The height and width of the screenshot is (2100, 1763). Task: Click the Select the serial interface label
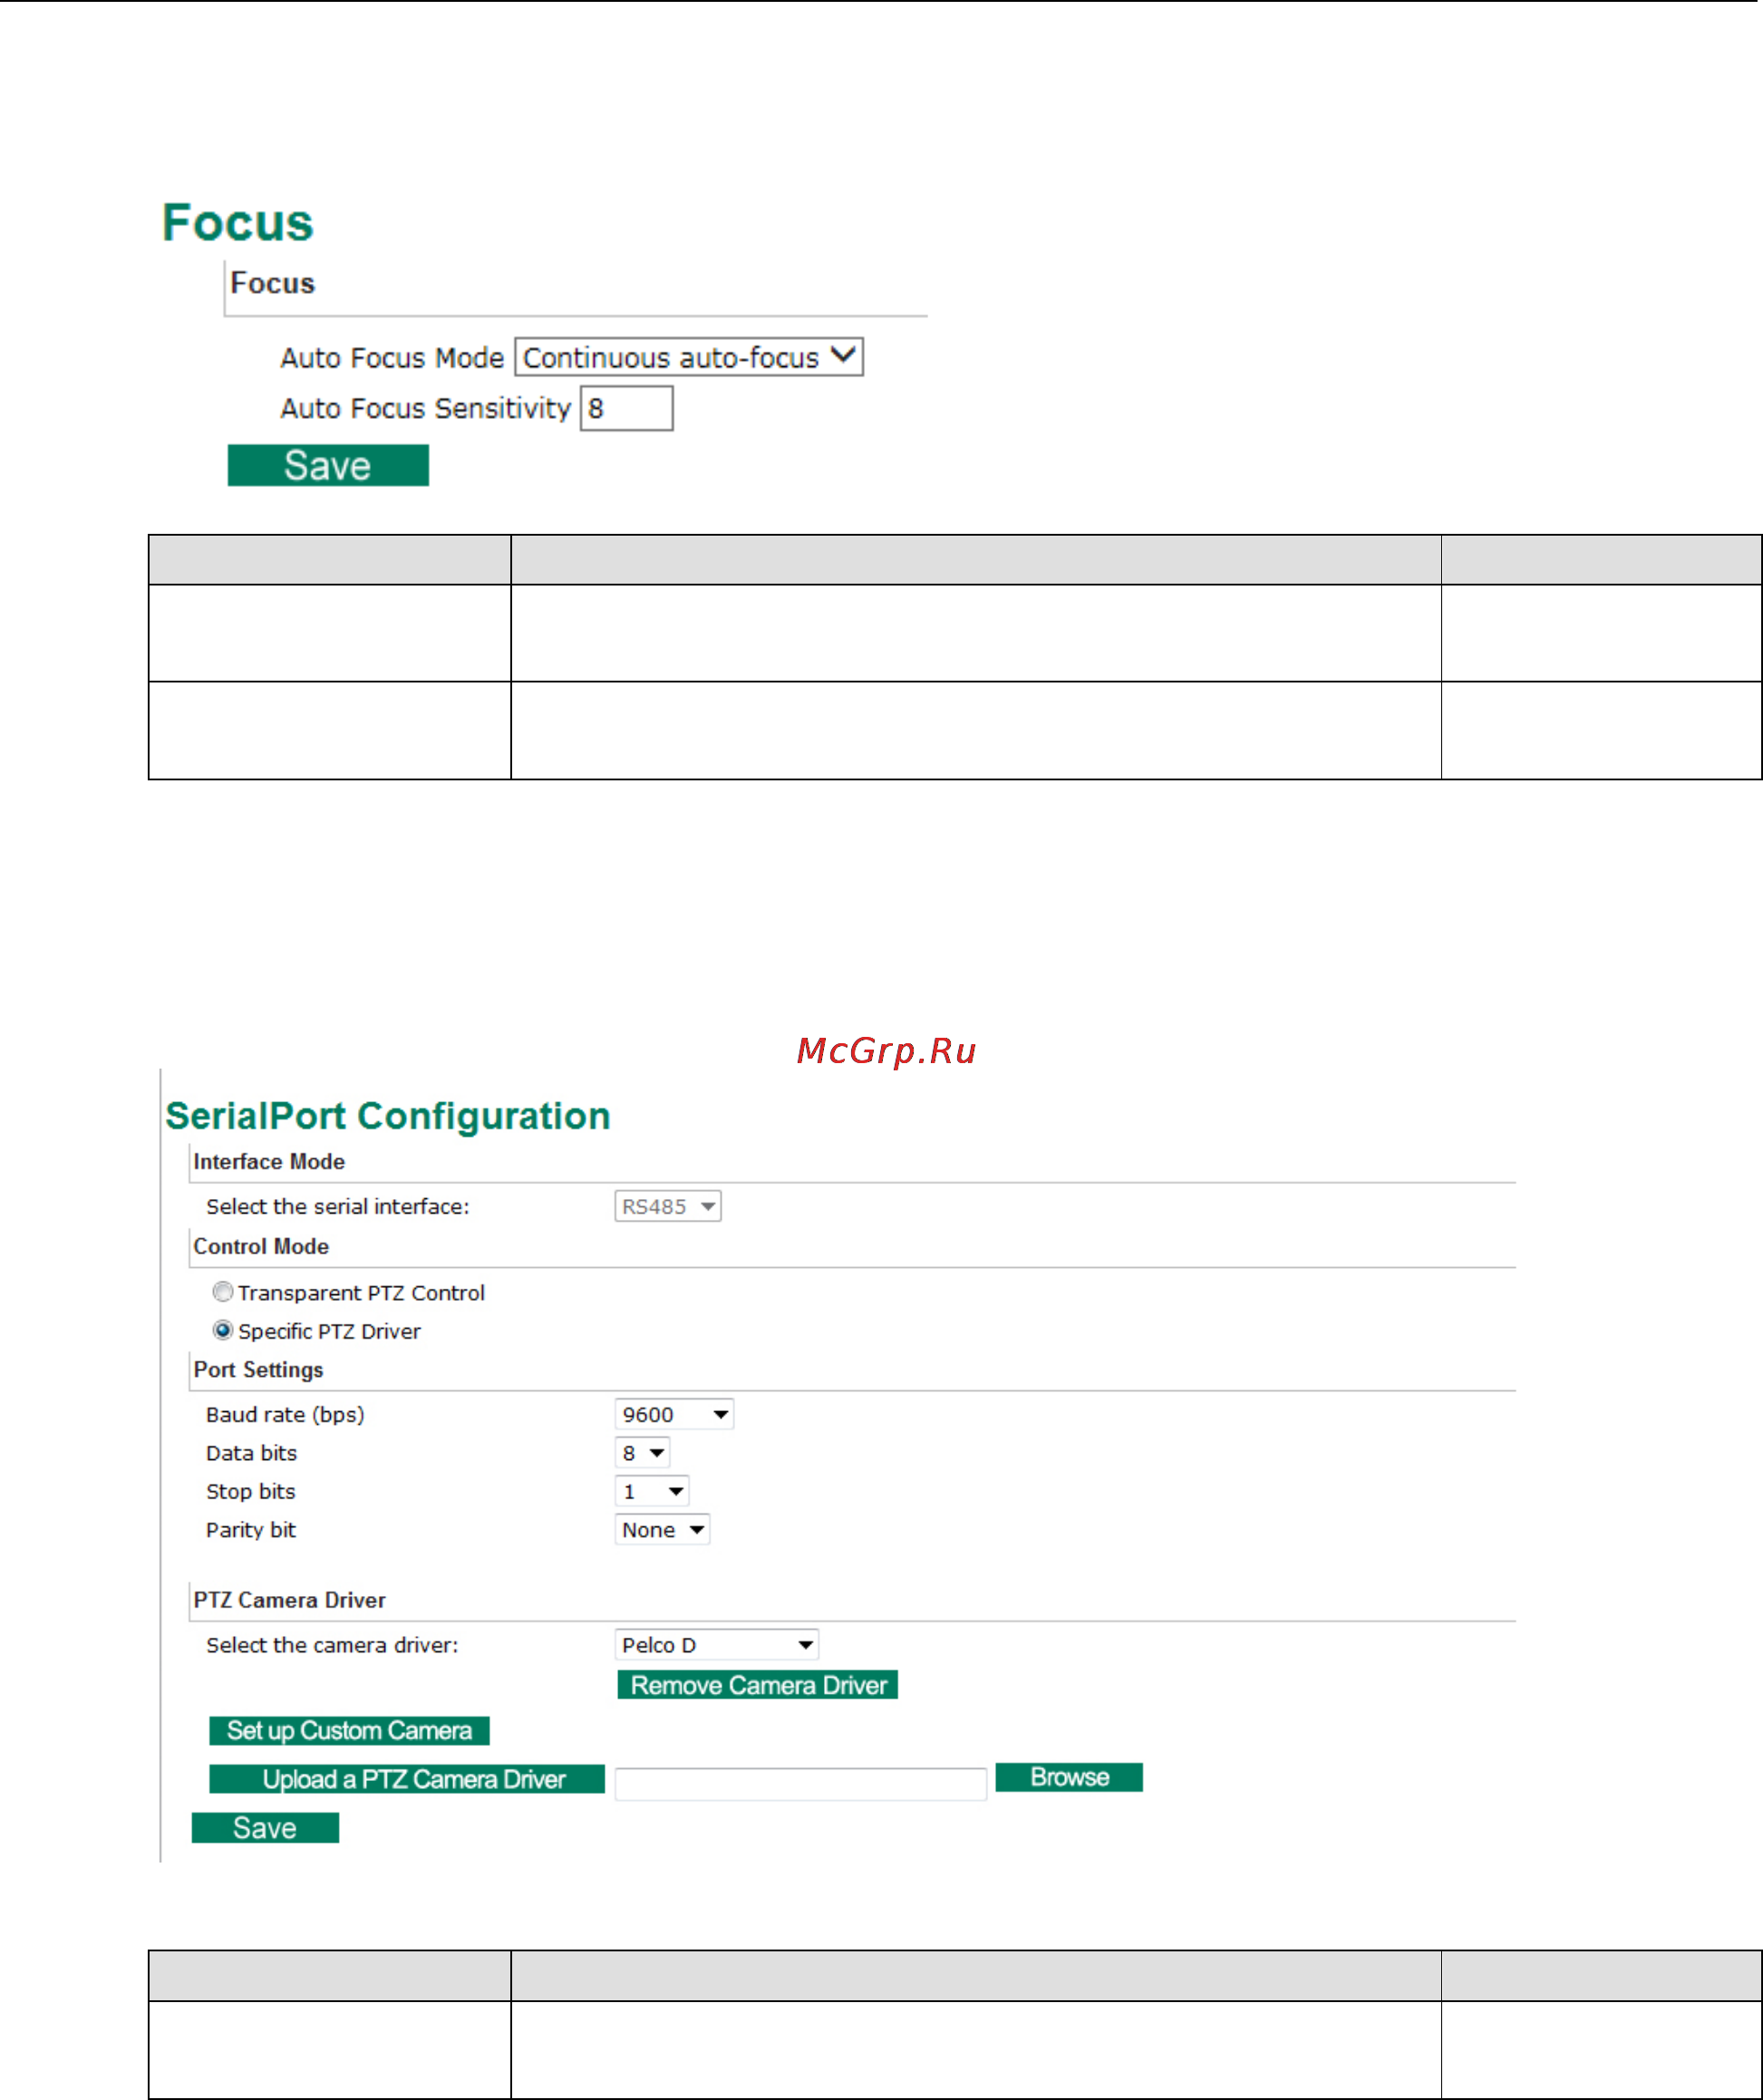point(338,1206)
